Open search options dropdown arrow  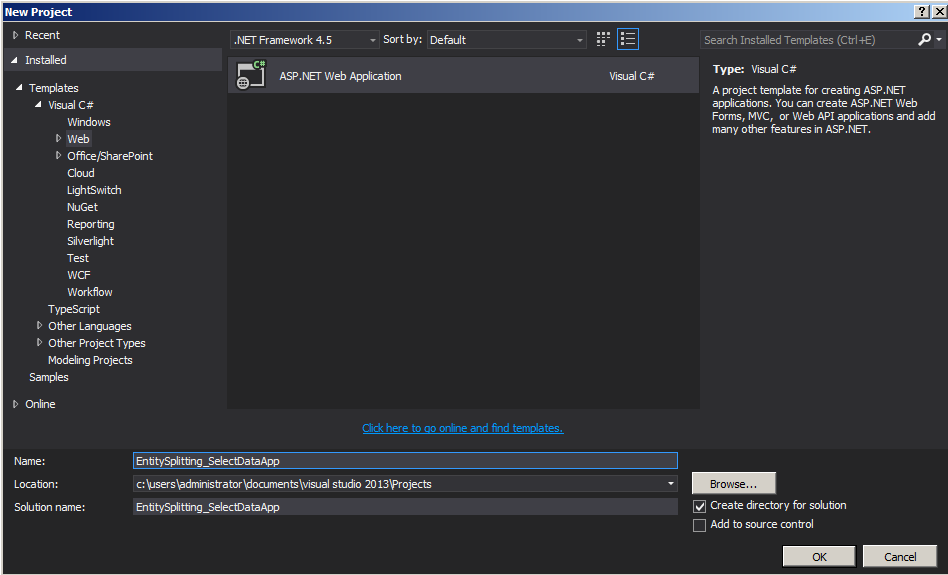(x=938, y=39)
